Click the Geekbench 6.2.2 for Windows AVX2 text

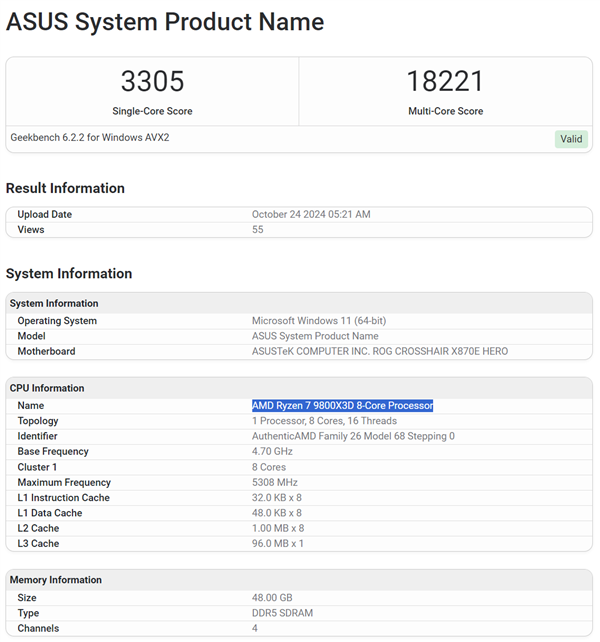click(90, 137)
